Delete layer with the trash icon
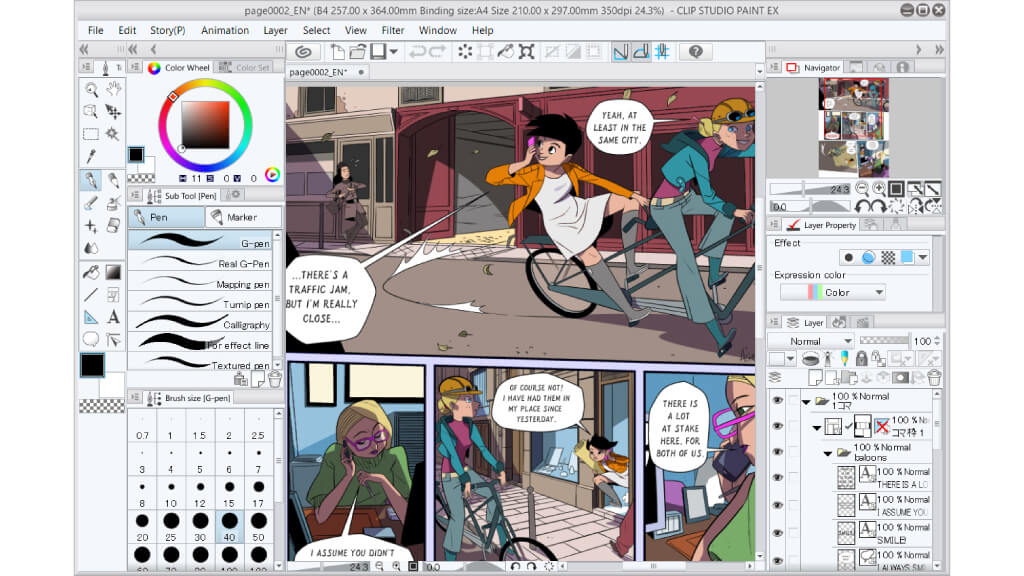1024x576 pixels. pos(934,377)
